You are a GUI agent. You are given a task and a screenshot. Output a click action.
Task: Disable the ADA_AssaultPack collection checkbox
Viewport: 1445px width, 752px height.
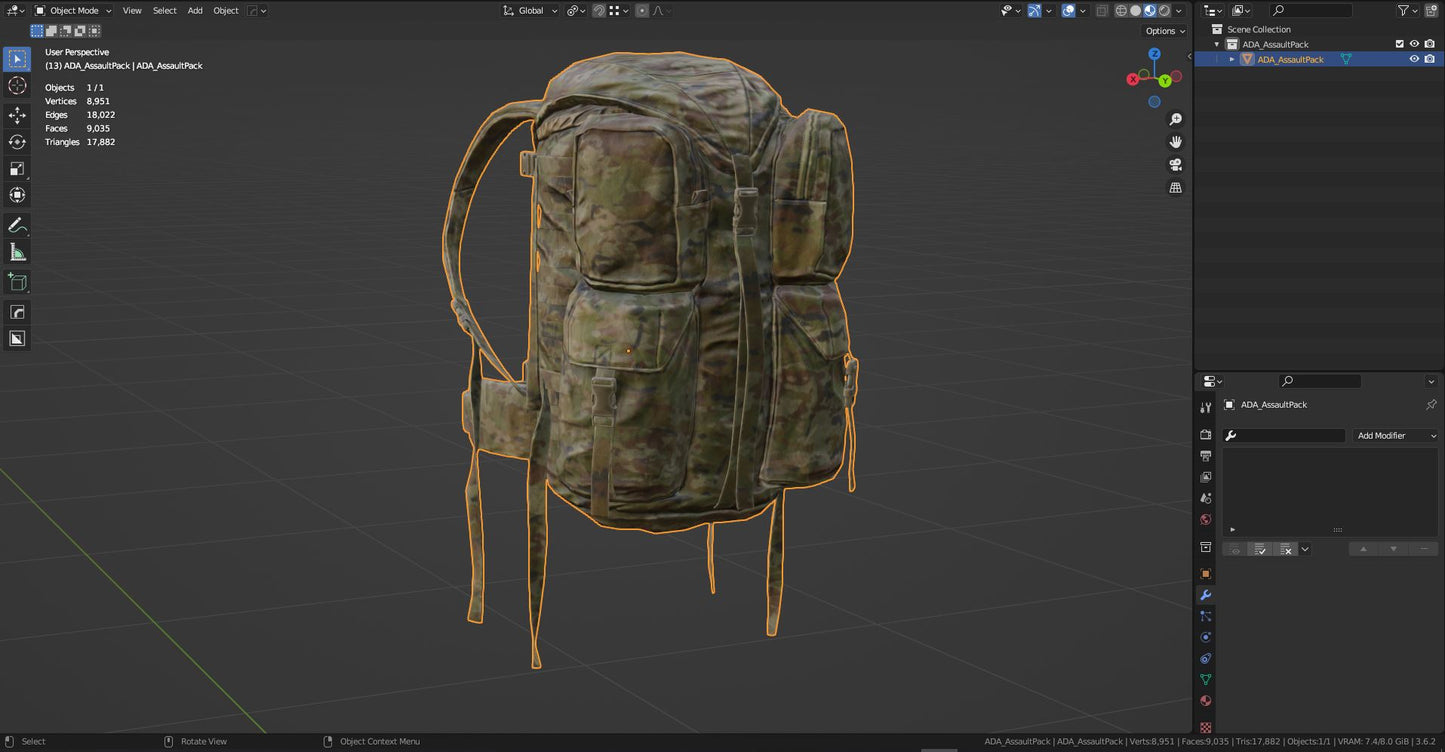tap(1400, 44)
